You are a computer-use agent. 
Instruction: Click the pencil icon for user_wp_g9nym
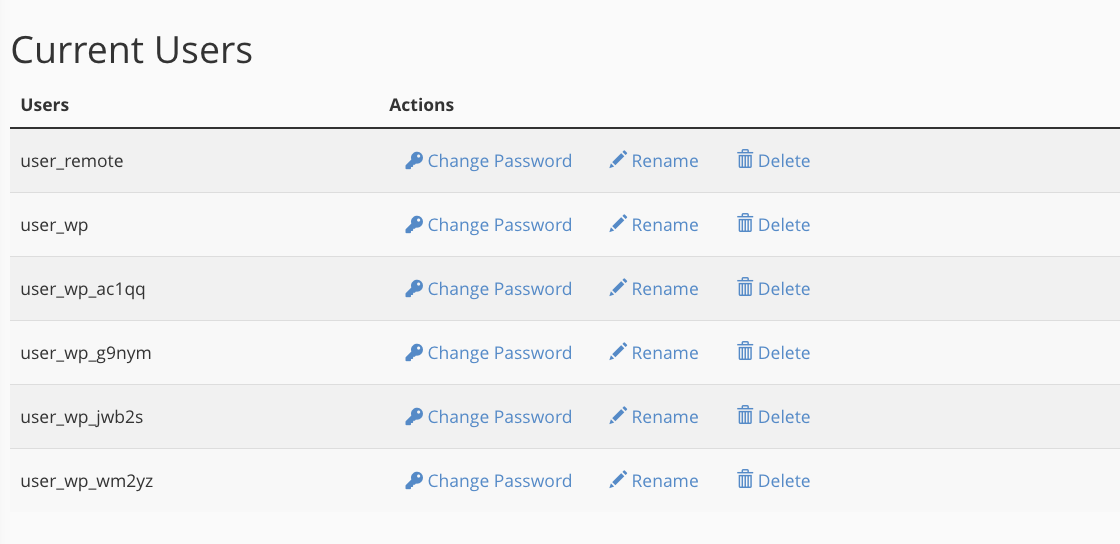point(618,353)
